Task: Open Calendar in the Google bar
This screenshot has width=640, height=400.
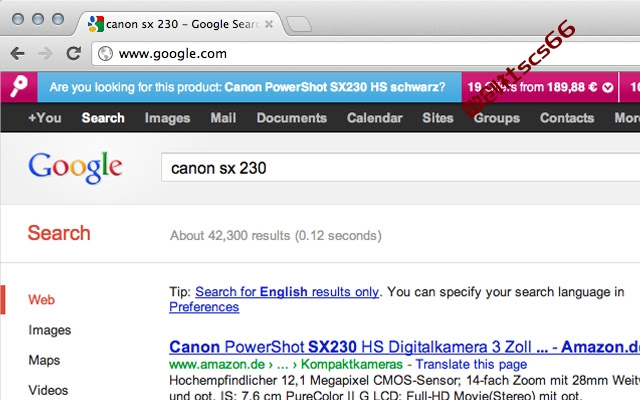Action: tap(375, 118)
